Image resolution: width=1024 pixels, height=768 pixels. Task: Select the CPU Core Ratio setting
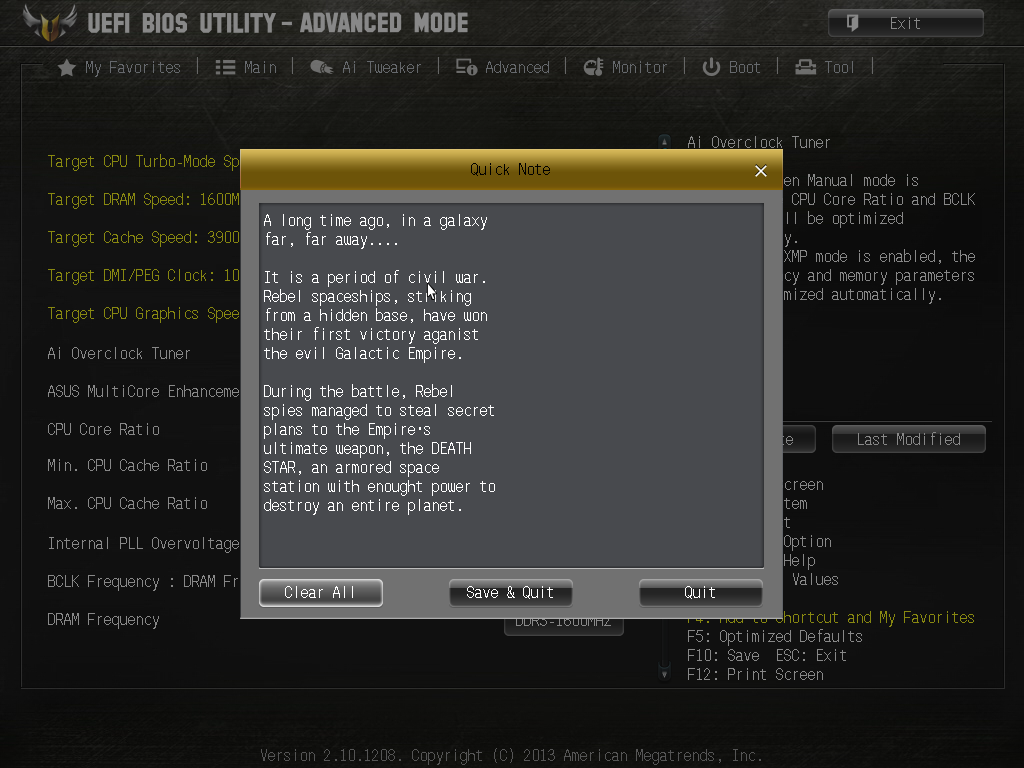tap(103, 429)
